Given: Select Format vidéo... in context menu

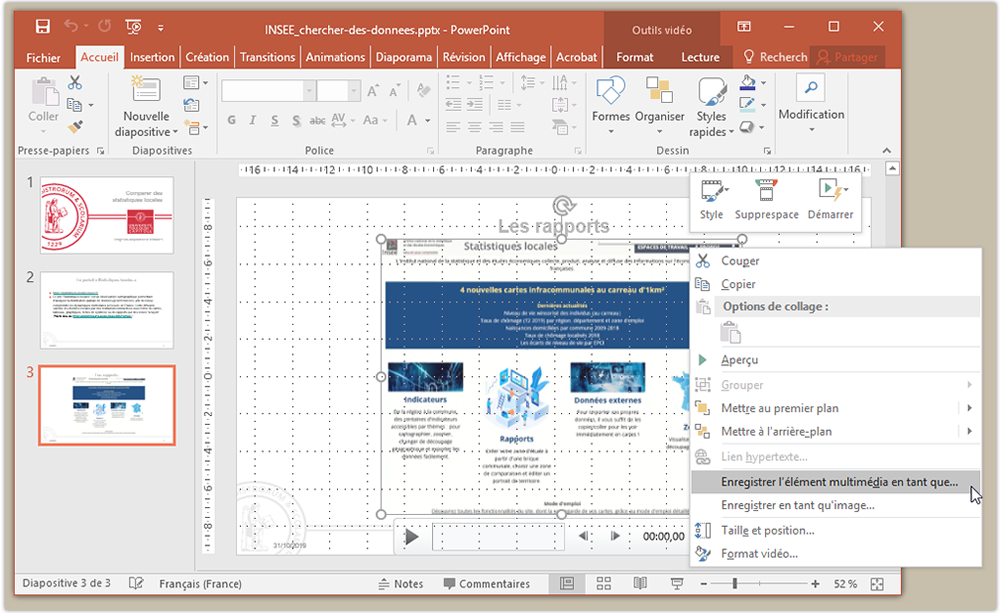Looking at the screenshot, I should pyautogui.click(x=759, y=554).
